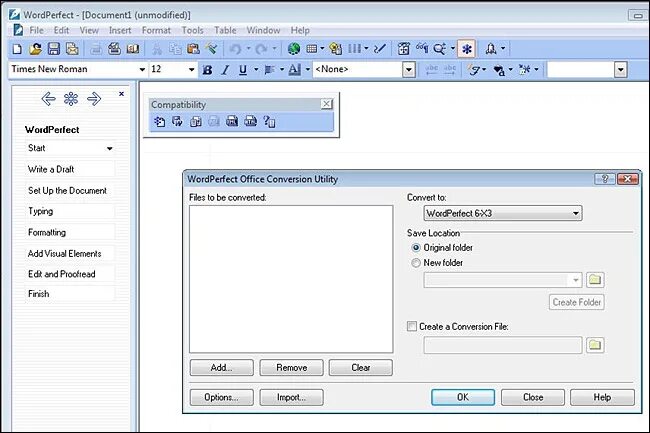Close the Compatibility floating toolbar
The width and height of the screenshot is (650, 433).
[327, 104]
